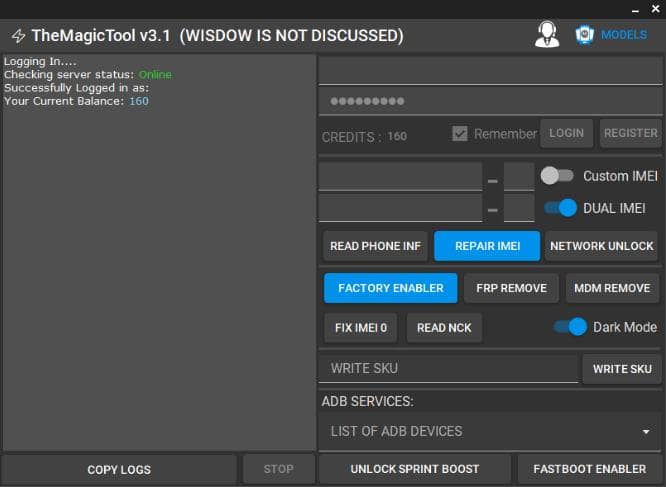Click the CREDITS : 160 label
Image resolution: width=666 pixels, height=487 pixels.
coord(364,137)
